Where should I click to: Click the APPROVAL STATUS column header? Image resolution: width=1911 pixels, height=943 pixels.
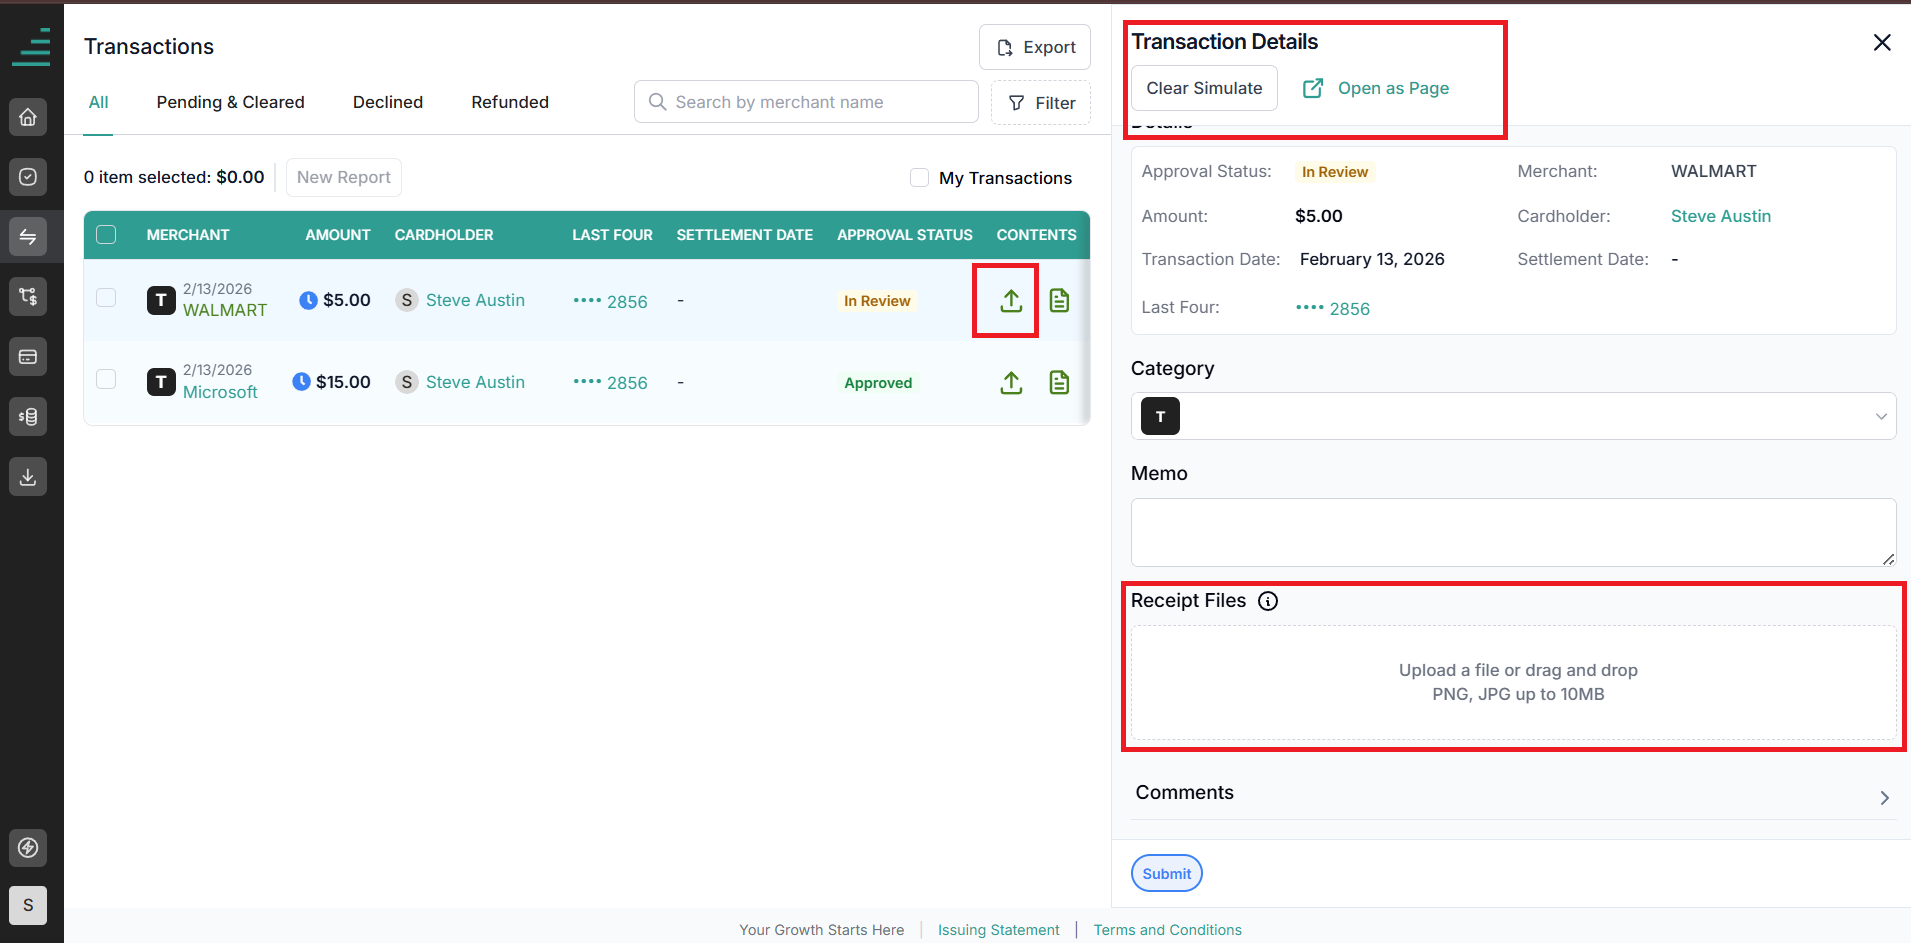coord(905,235)
